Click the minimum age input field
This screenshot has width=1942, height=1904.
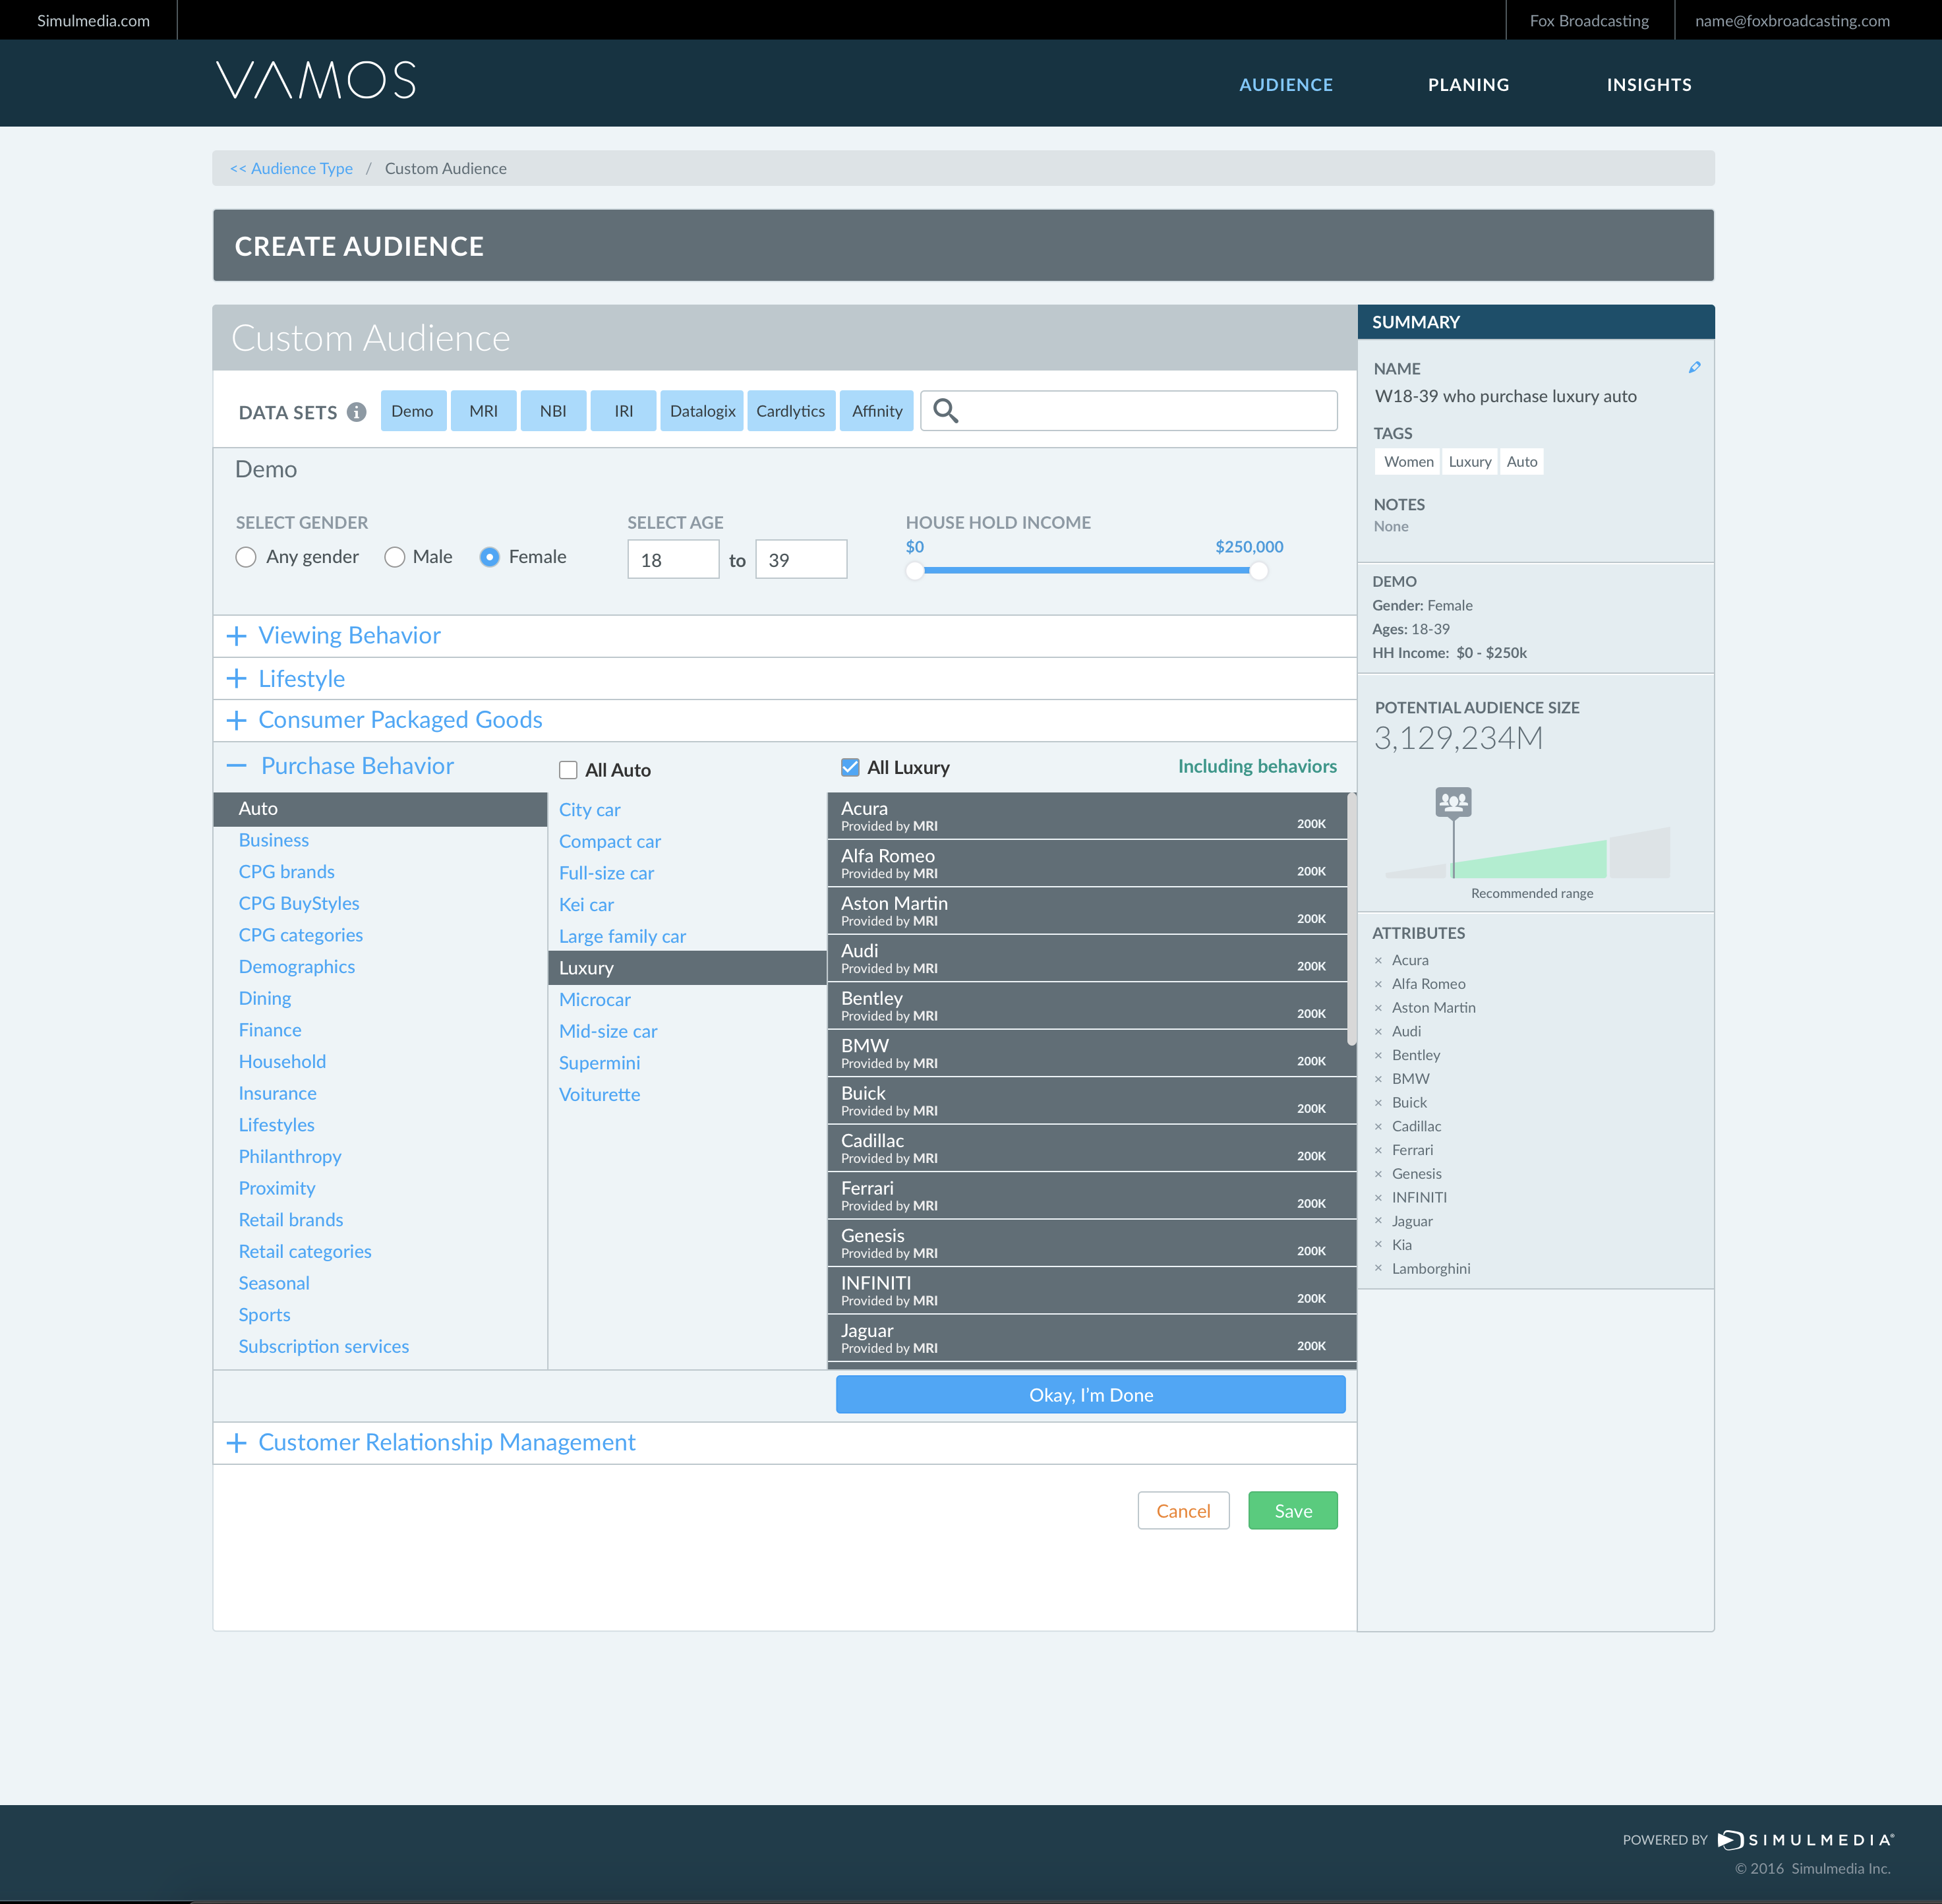pyautogui.click(x=673, y=559)
